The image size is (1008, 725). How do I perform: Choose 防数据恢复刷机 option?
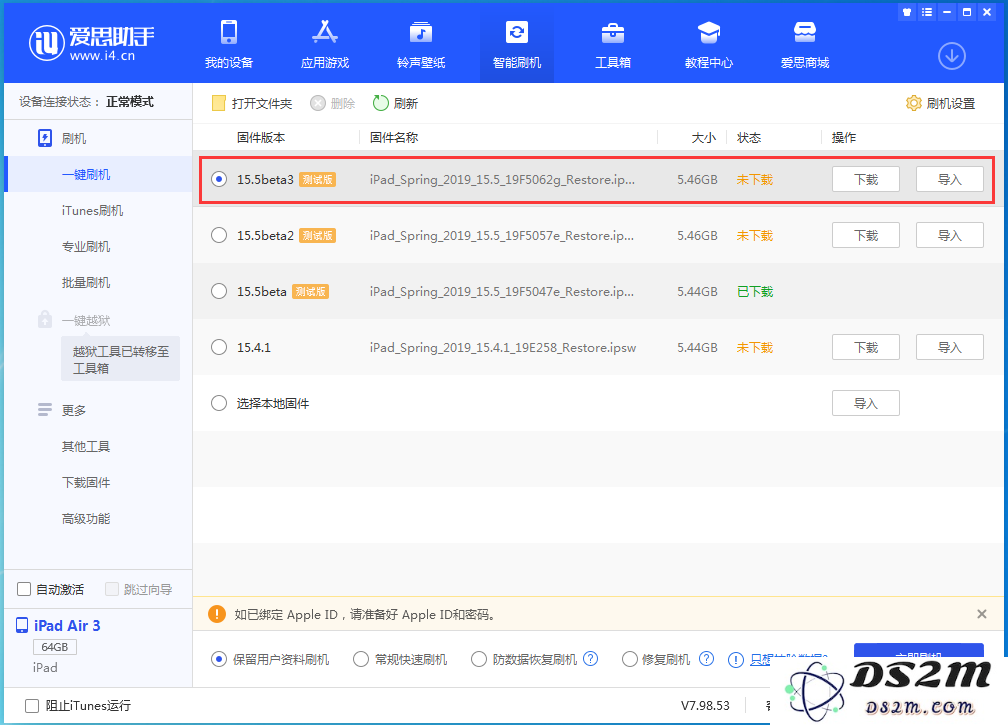coord(478,659)
